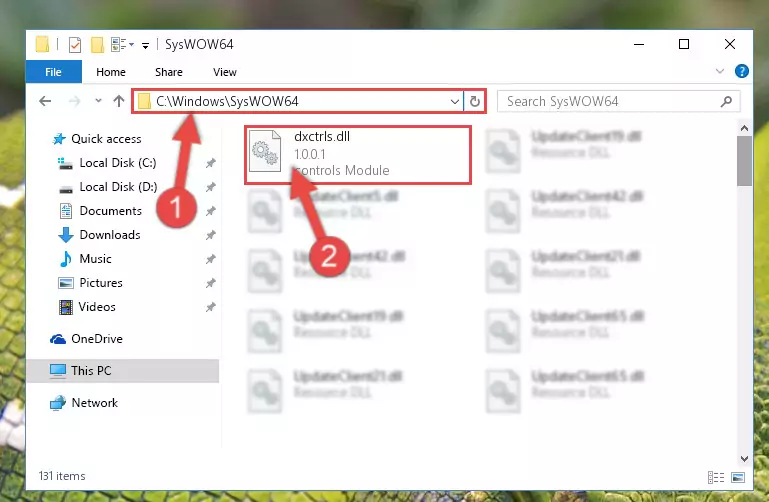This screenshot has height=502, width=769.
Task: Click the dxctrls.dll gear file icon
Action: click(265, 151)
